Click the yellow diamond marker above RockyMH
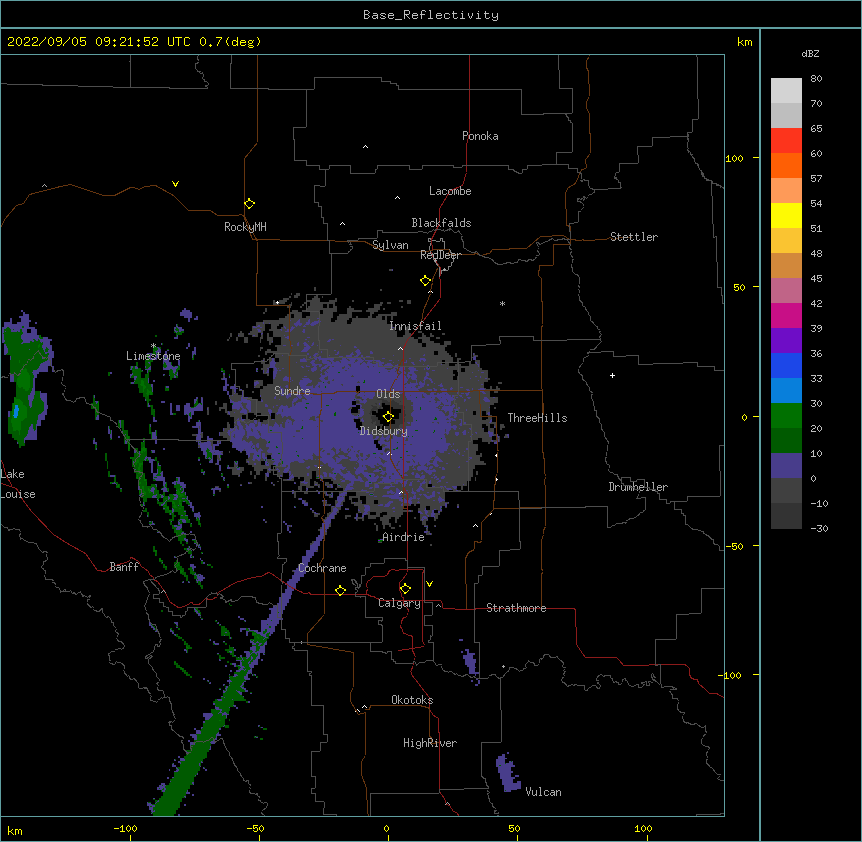 pos(250,204)
